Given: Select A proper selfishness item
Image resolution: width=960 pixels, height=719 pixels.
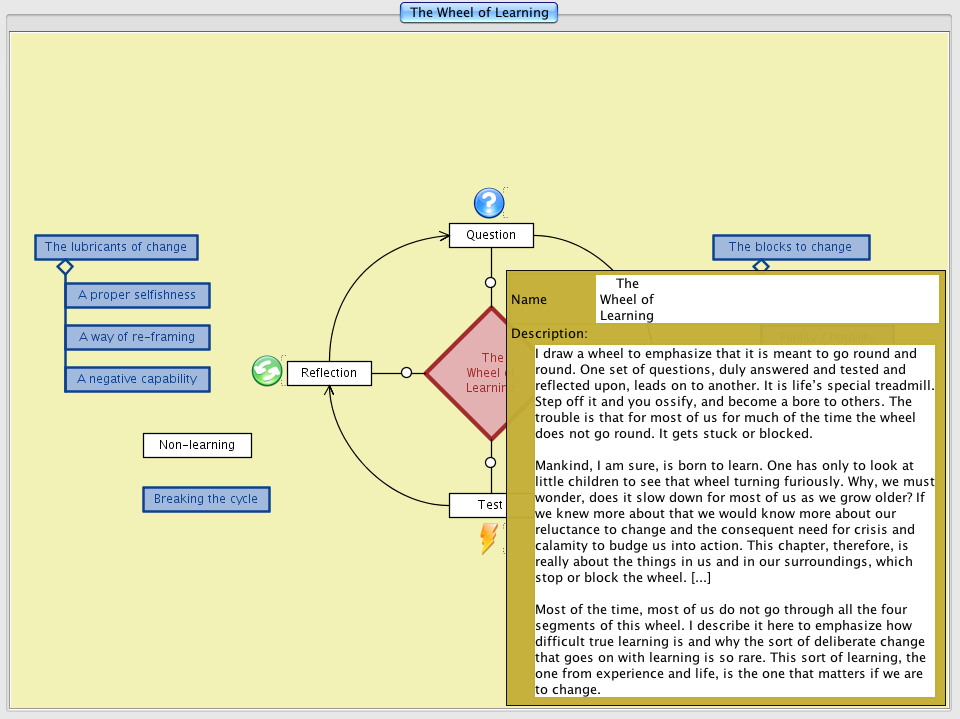Looking at the screenshot, I should point(137,295).
